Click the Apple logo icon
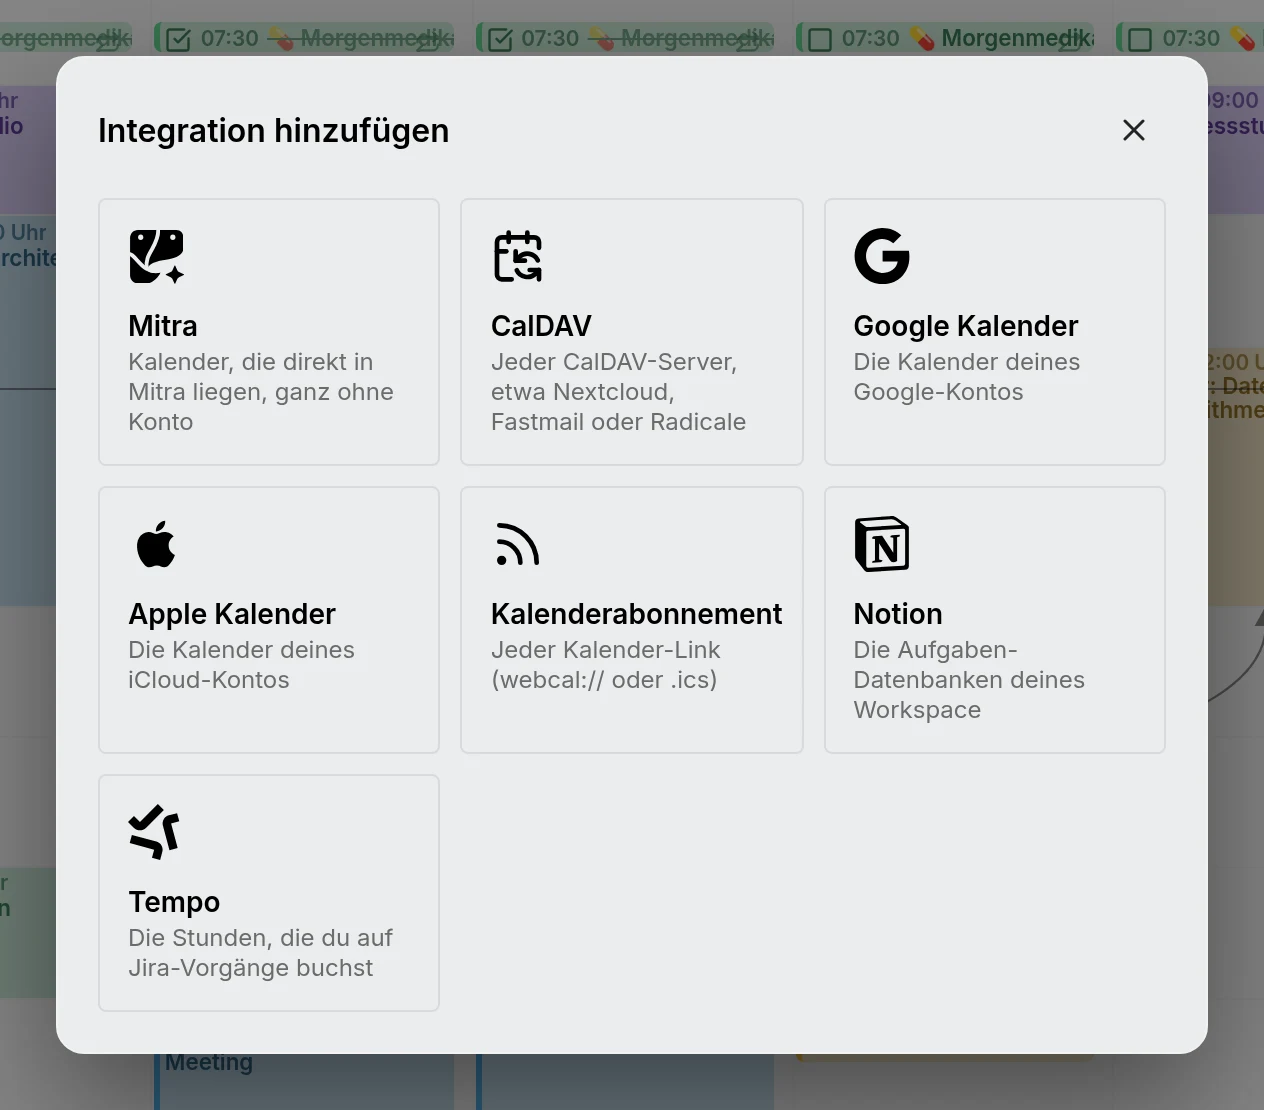The image size is (1264, 1110). (x=156, y=544)
